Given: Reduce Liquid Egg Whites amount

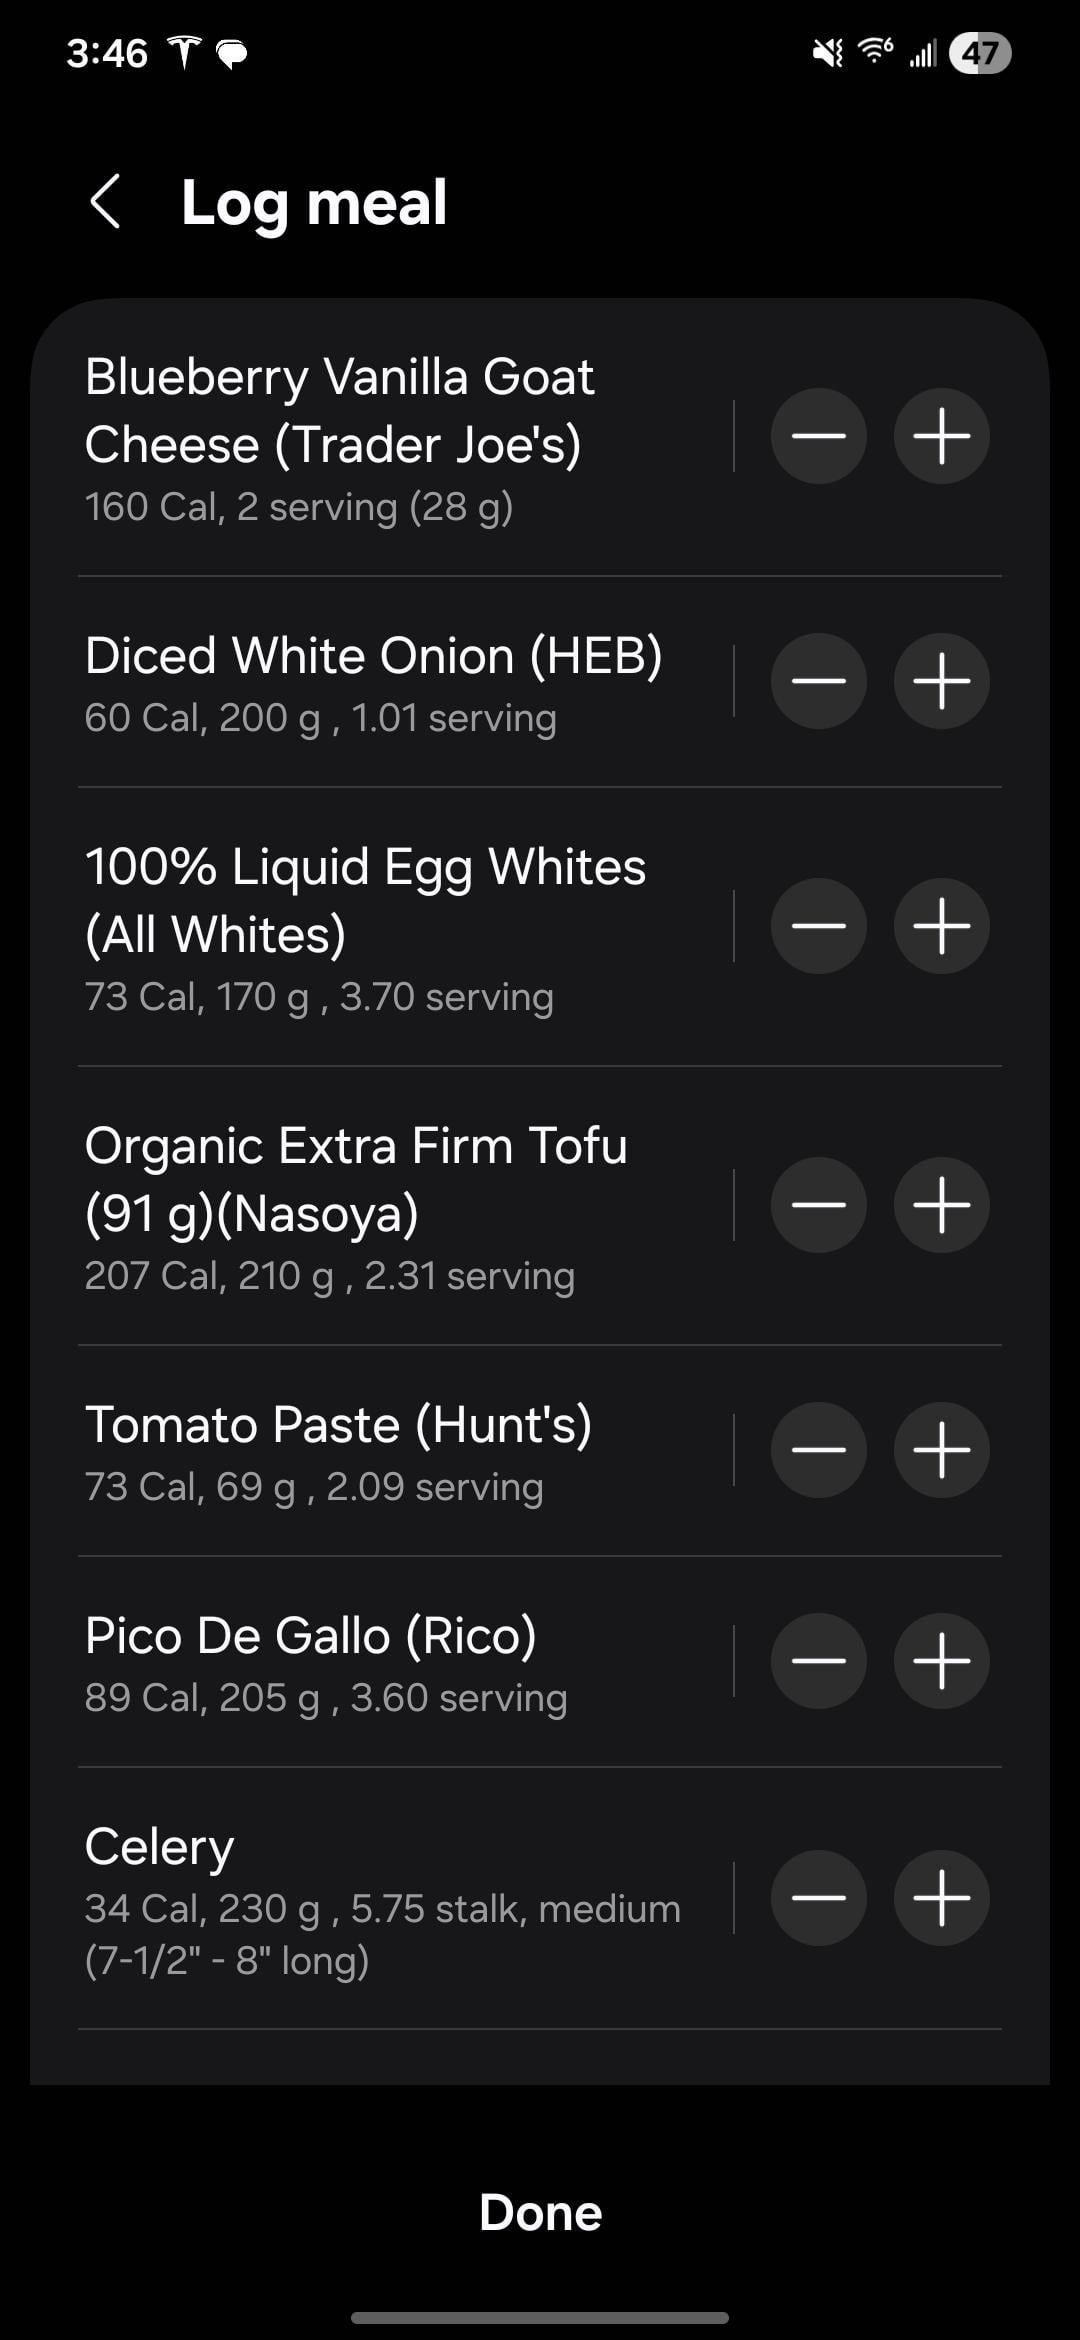Looking at the screenshot, I should coord(818,926).
